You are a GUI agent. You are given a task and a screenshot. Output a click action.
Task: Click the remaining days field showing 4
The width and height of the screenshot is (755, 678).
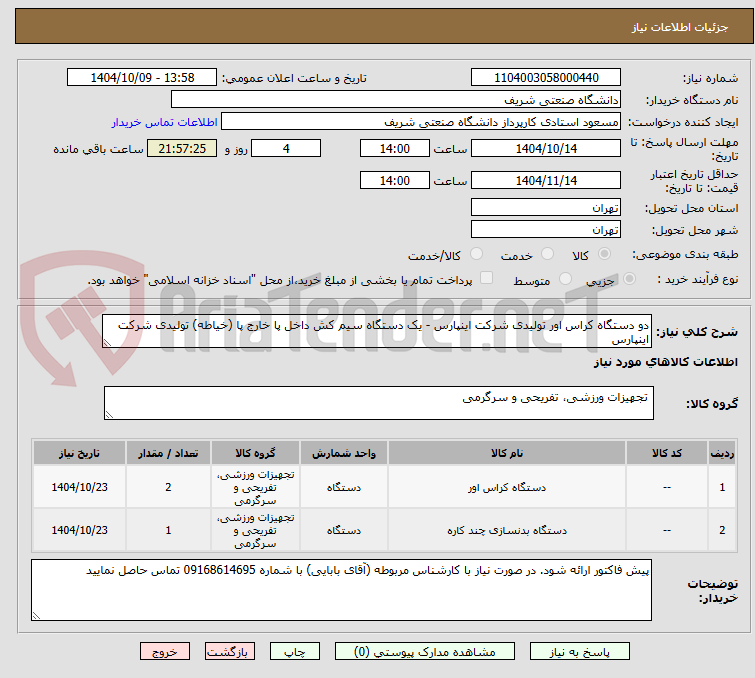pos(286,148)
